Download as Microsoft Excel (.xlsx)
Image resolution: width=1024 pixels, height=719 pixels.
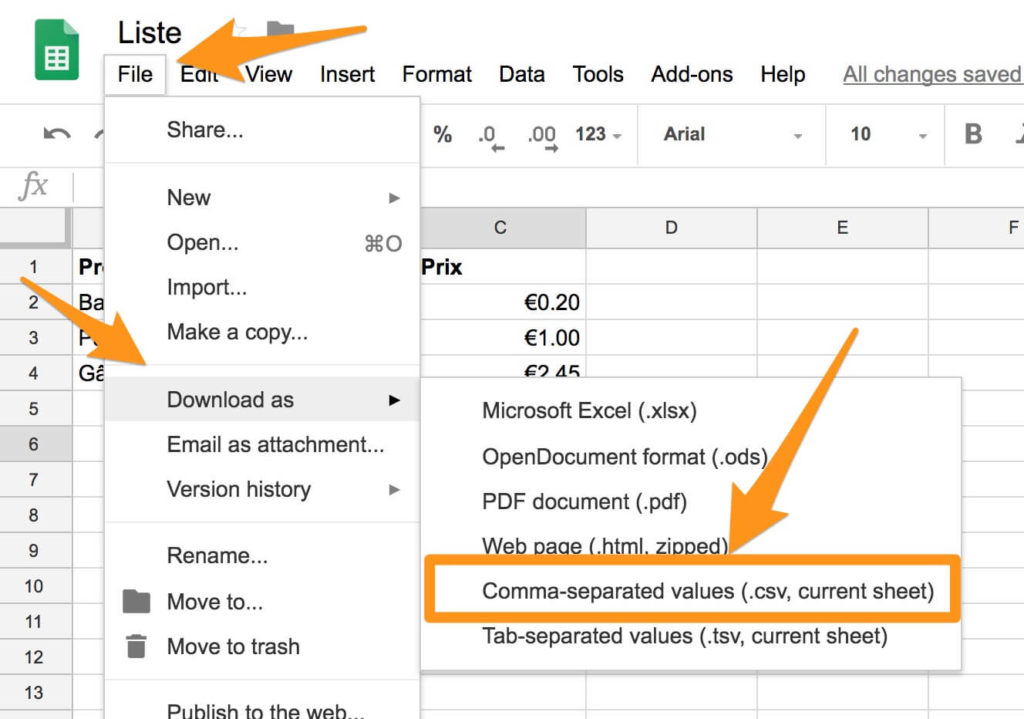[691, 411]
